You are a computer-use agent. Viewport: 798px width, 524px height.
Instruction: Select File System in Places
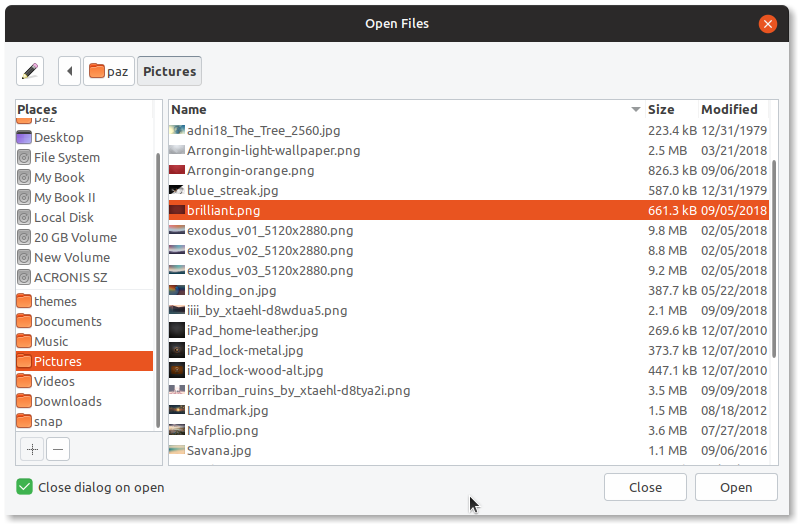(84, 157)
